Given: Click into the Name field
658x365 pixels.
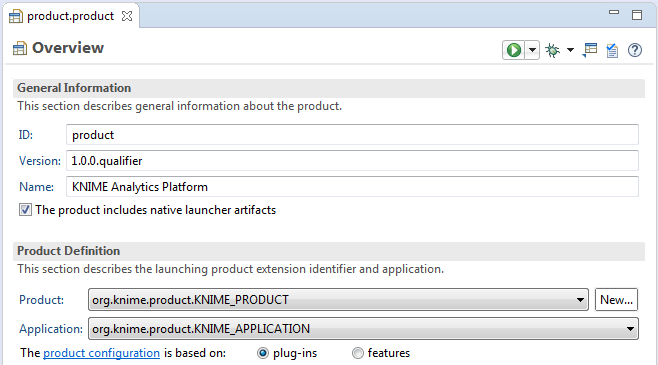Looking at the screenshot, I should click(352, 187).
